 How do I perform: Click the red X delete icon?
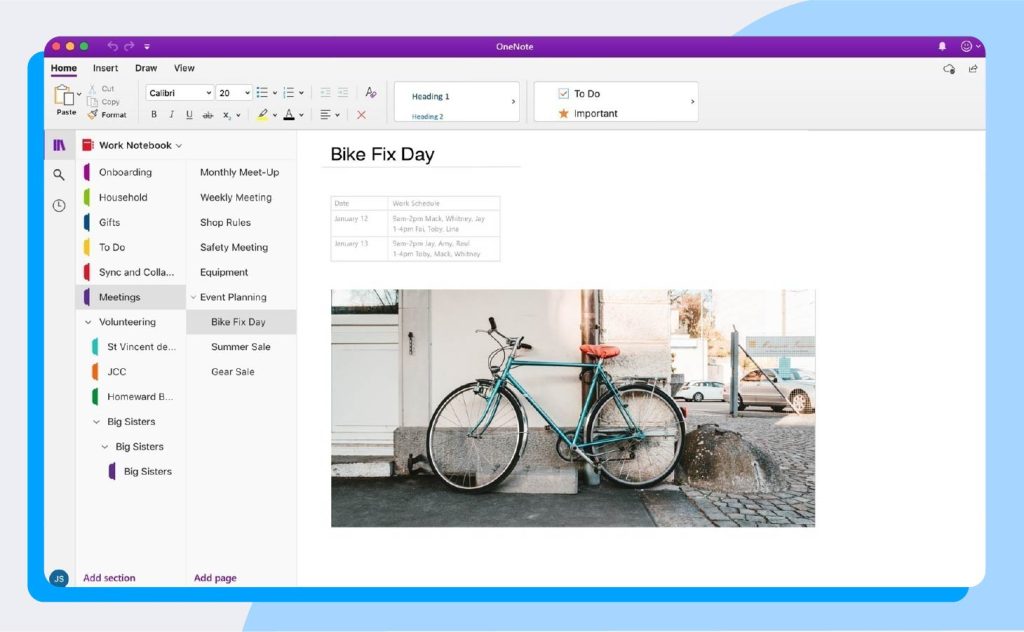click(x=362, y=115)
